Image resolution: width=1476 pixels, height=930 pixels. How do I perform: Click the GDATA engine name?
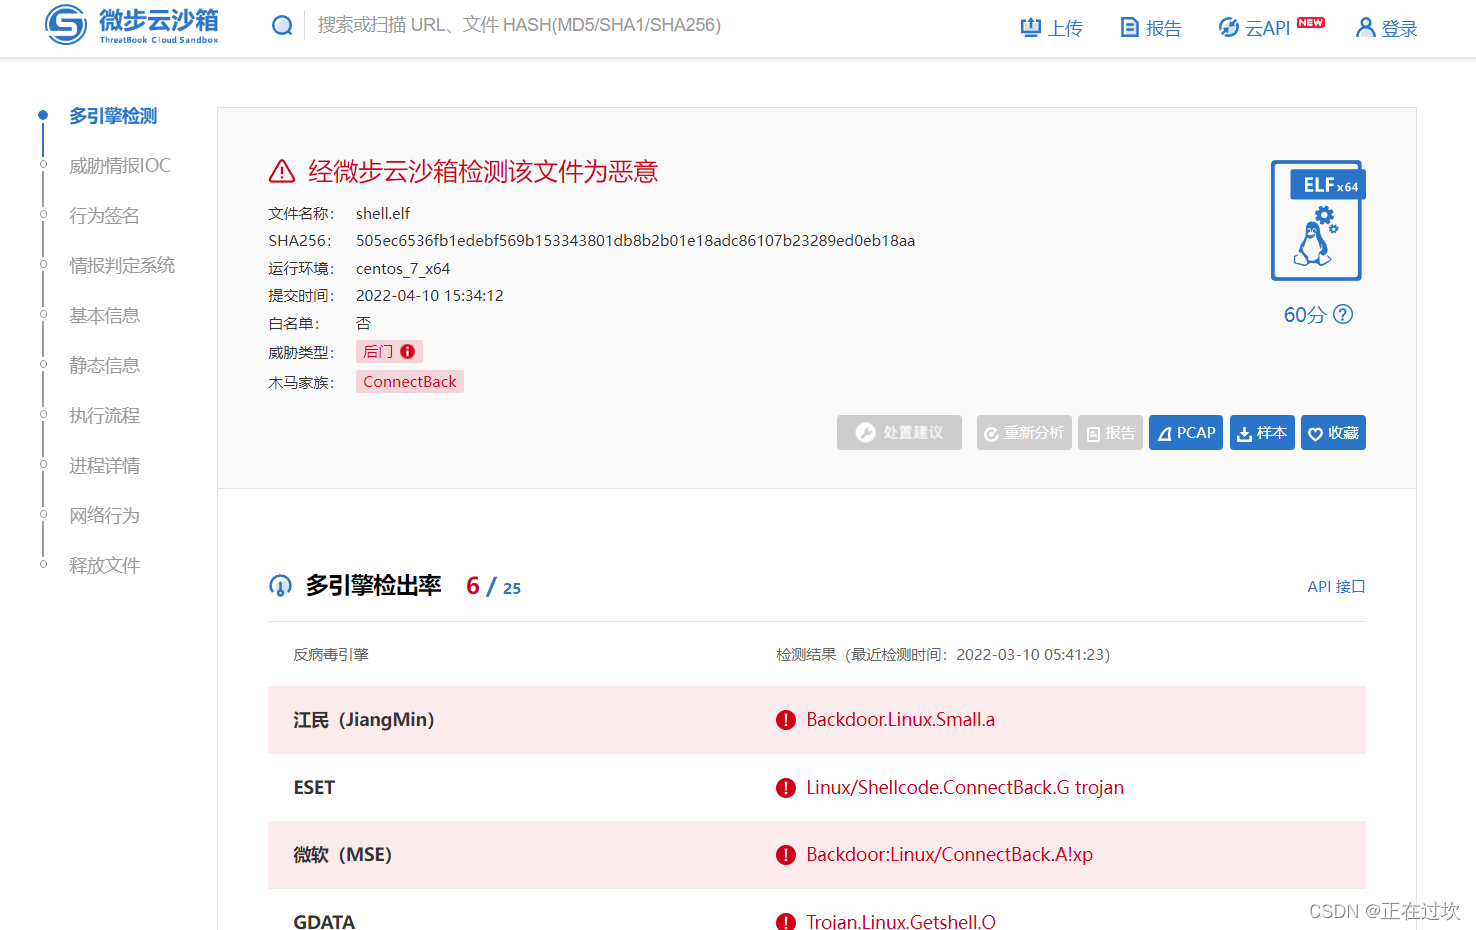[324, 921]
